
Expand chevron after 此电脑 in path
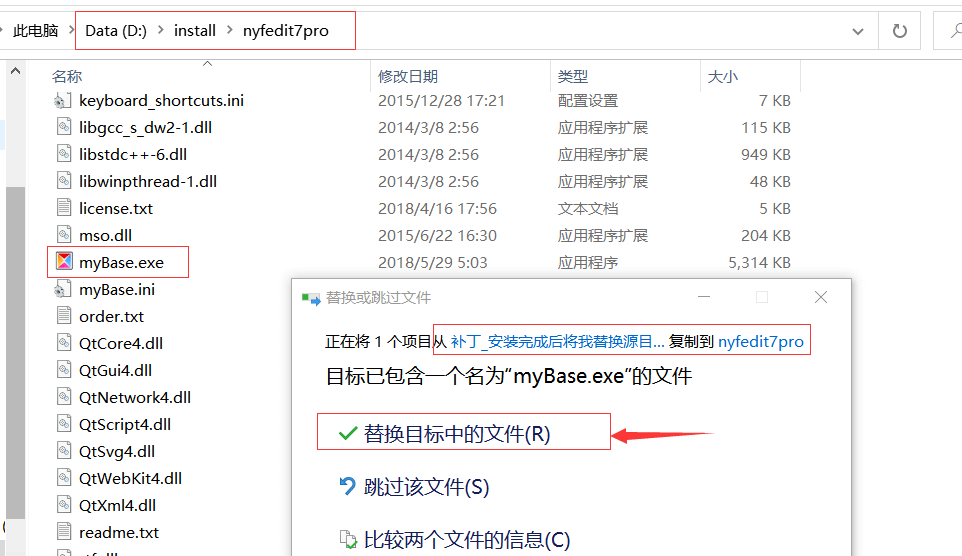coord(72,30)
